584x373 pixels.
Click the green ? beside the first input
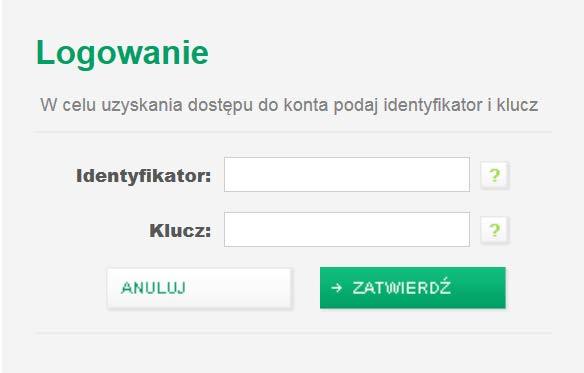(495, 175)
